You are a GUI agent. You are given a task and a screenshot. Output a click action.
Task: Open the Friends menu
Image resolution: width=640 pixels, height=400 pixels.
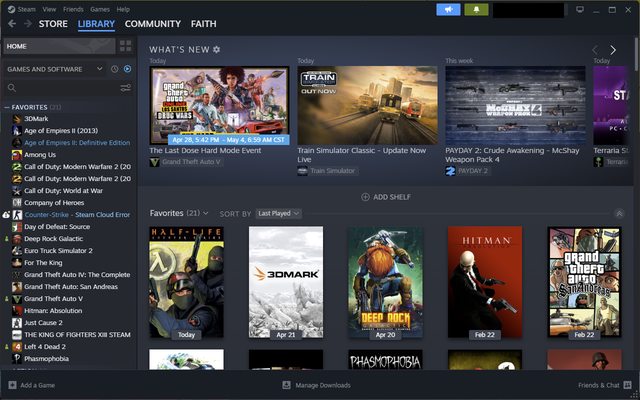(72, 9)
